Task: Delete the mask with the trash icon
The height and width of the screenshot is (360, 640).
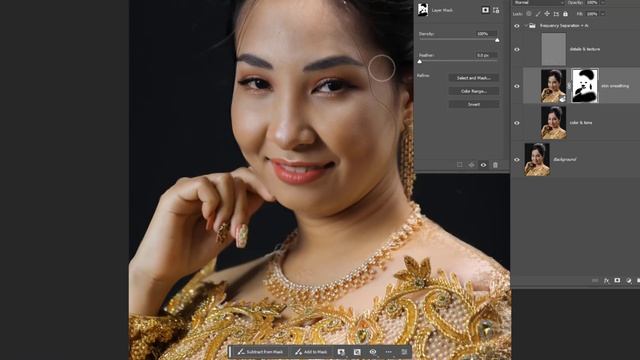Action: (495, 165)
